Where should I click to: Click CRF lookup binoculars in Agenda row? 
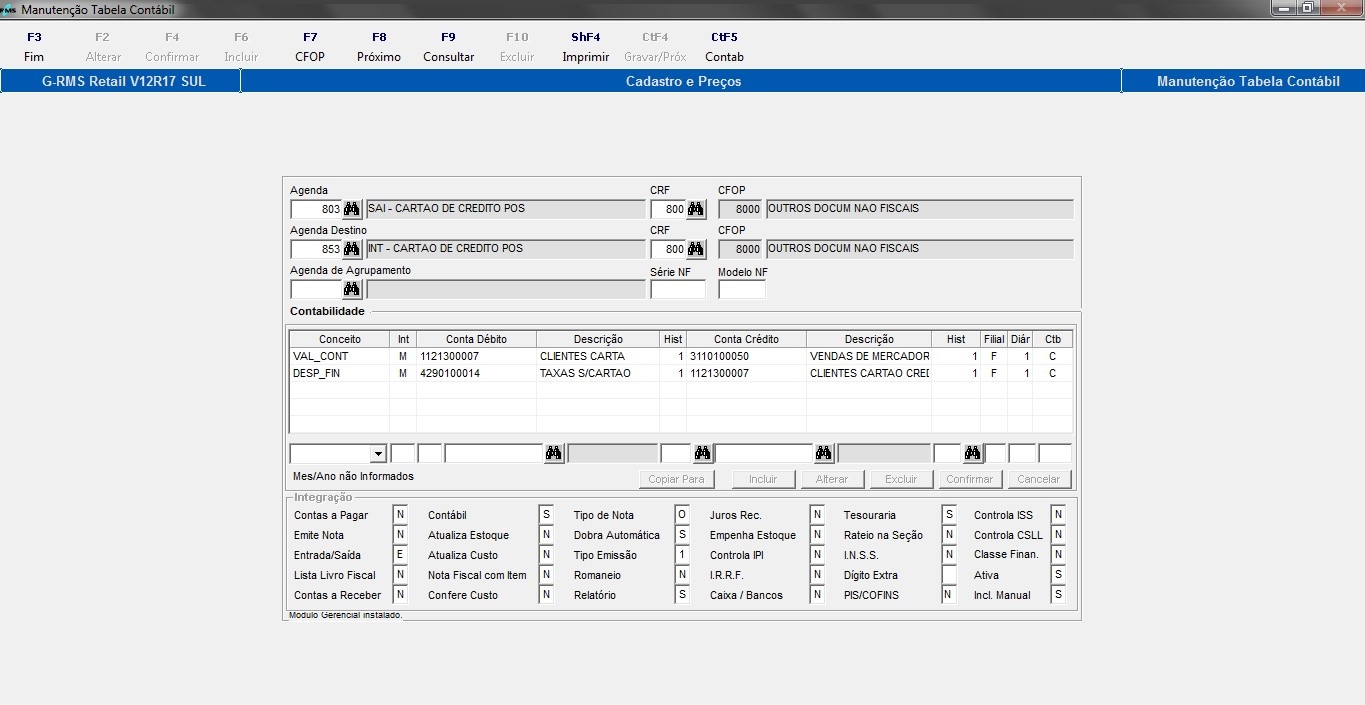(x=696, y=209)
